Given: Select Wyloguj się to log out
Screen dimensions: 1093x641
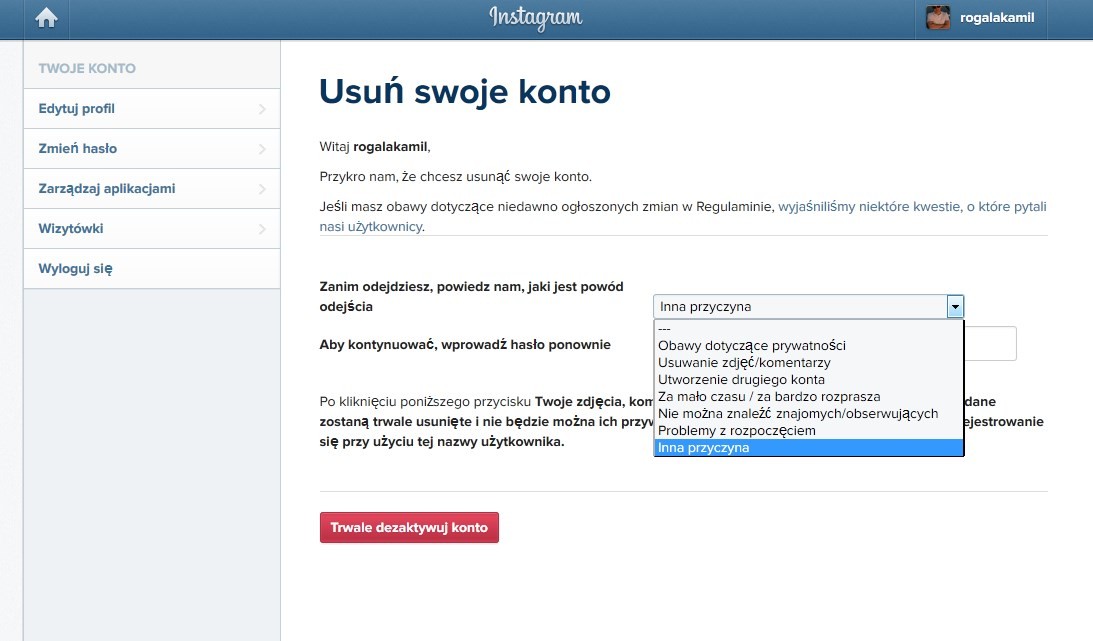Looking at the screenshot, I should 152,268.
